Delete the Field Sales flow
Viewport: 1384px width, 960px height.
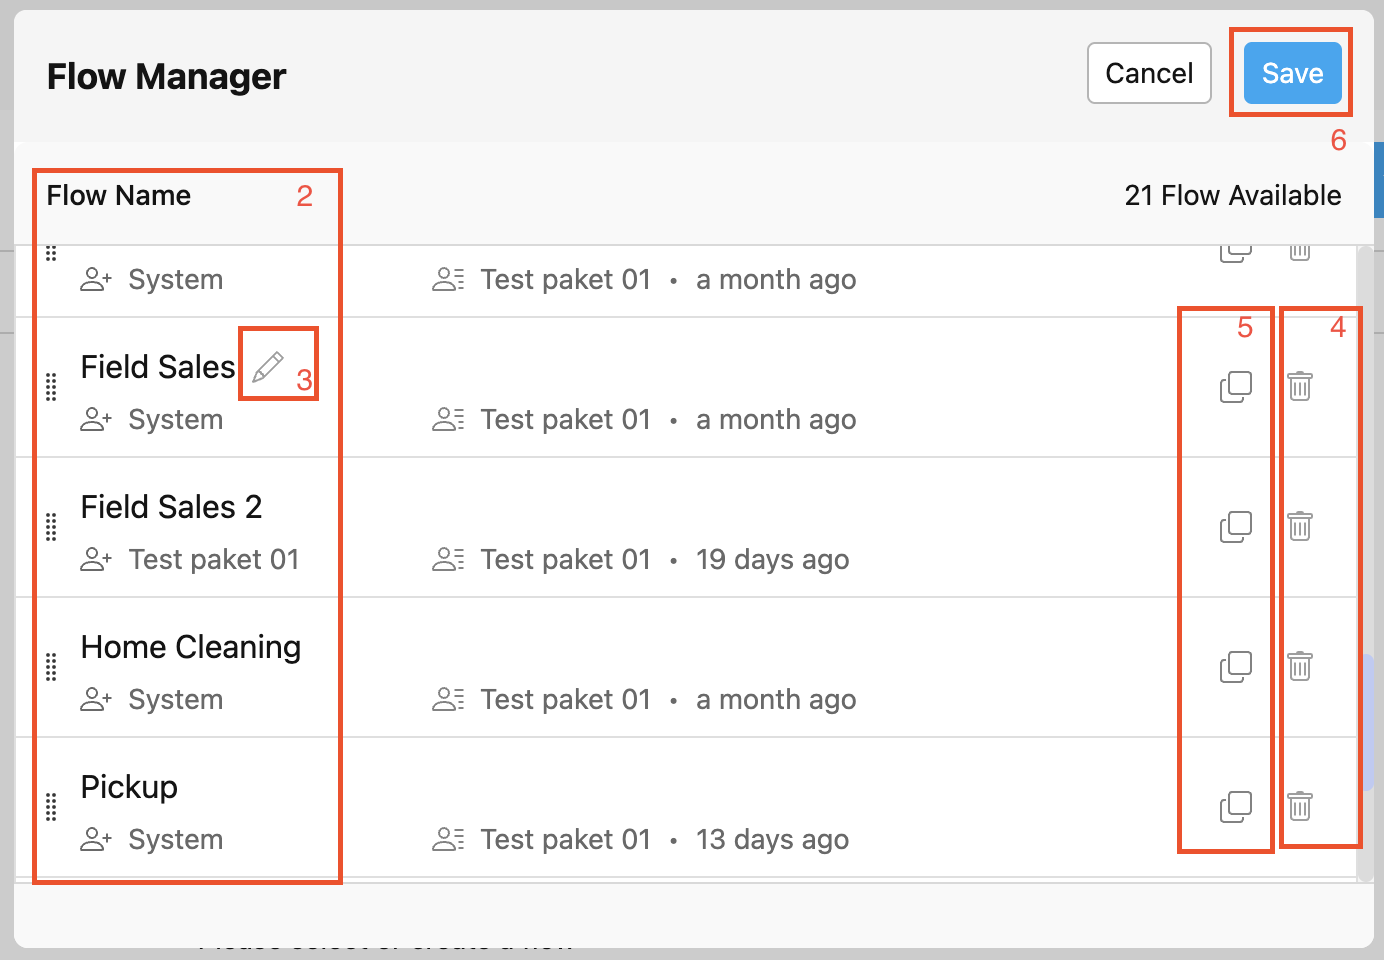pos(1299,387)
